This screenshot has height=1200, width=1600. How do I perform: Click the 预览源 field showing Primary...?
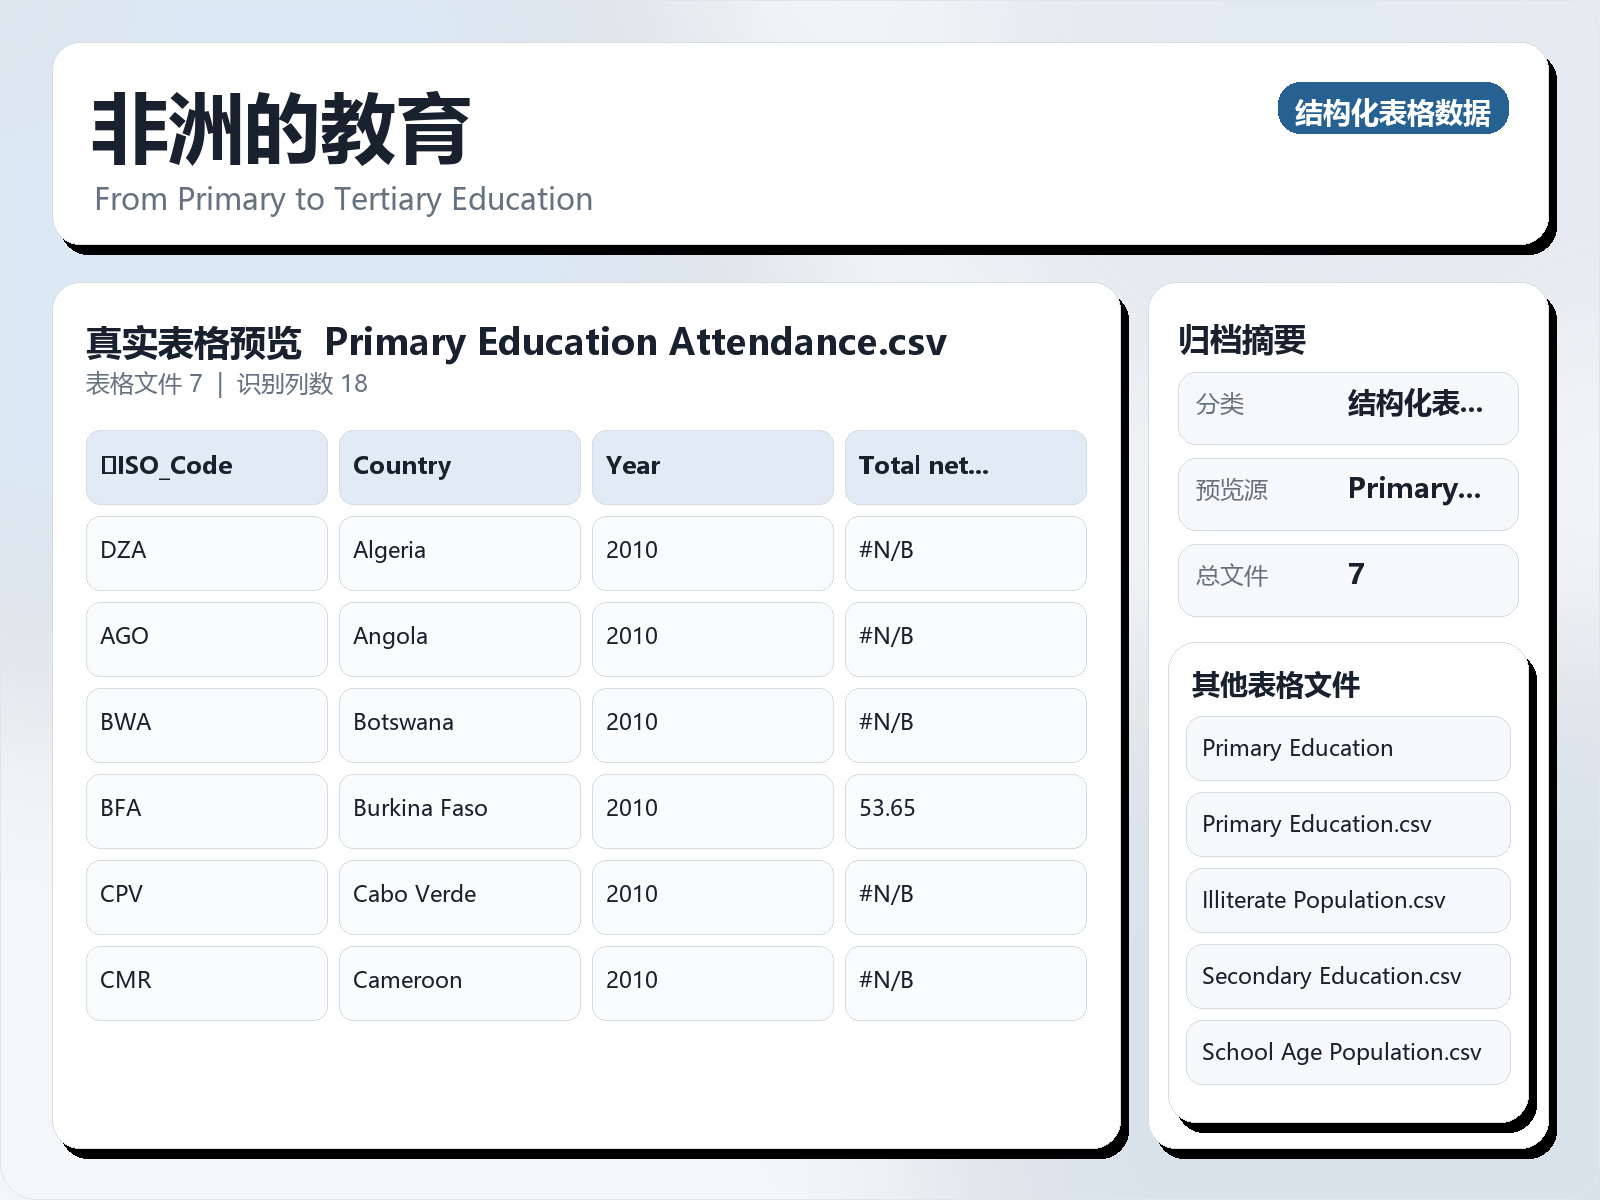[x=1347, y=493]
